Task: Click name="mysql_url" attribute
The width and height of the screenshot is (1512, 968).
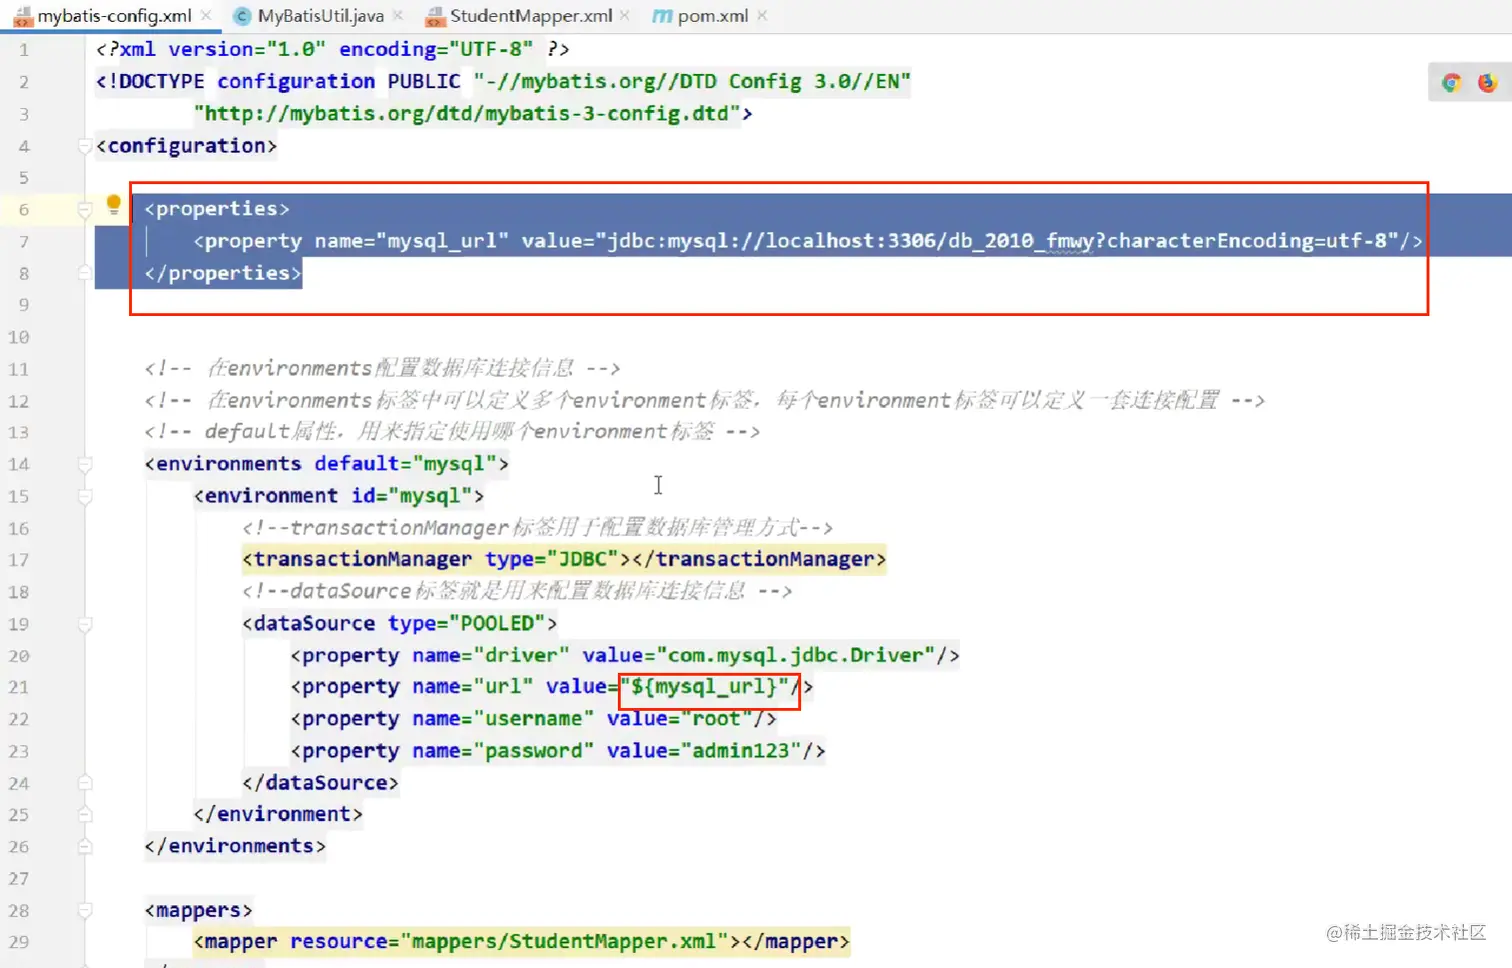Action: [411, 241]
